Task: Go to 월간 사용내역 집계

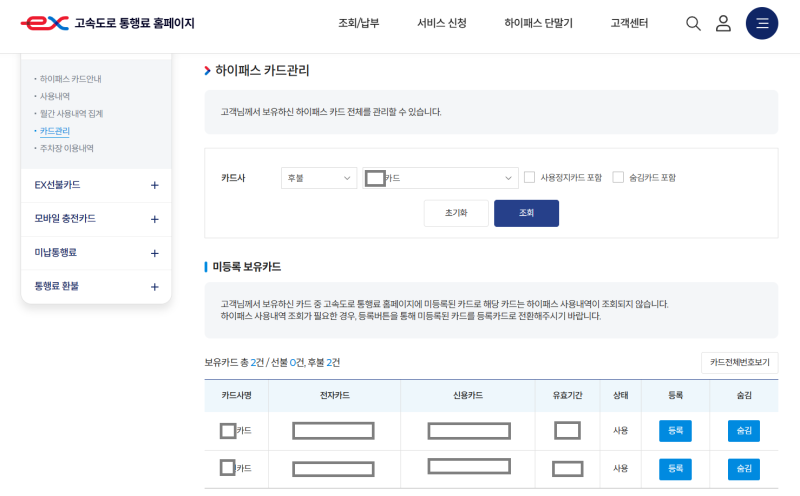Action: pyautogui.click(x=71, y=113)
